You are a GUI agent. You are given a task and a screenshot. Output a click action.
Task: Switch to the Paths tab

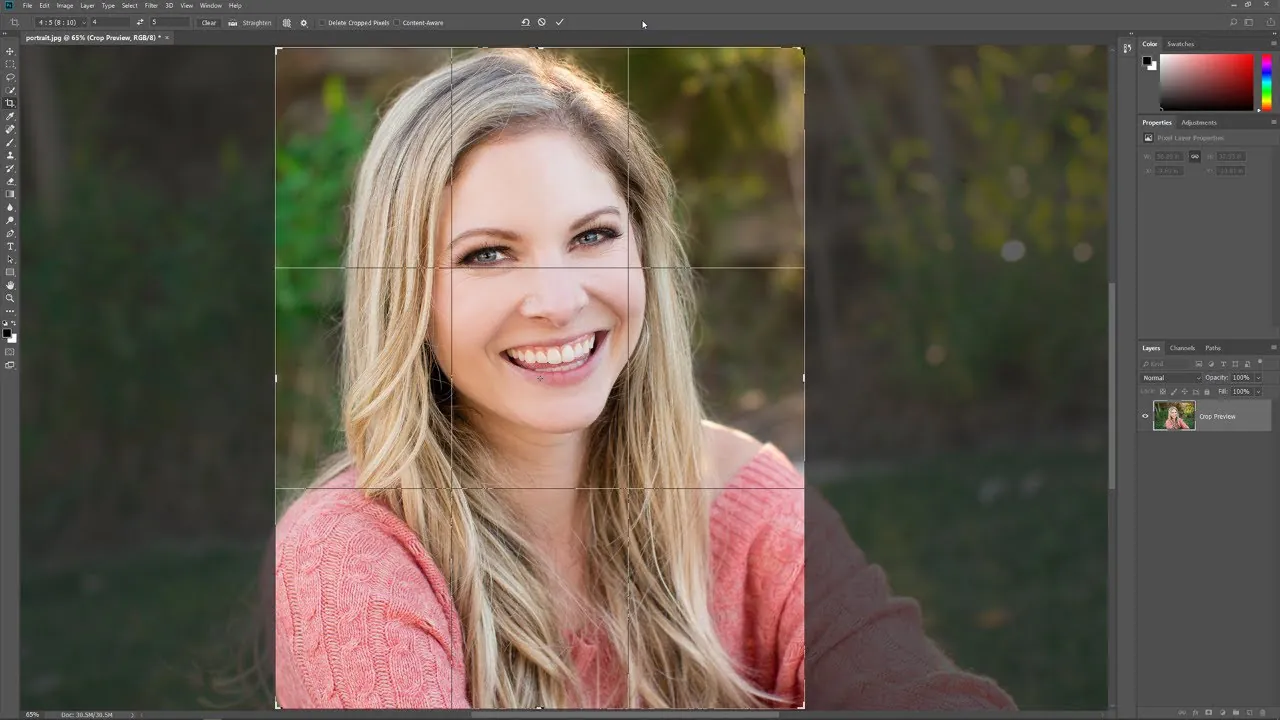[1212, 348]
